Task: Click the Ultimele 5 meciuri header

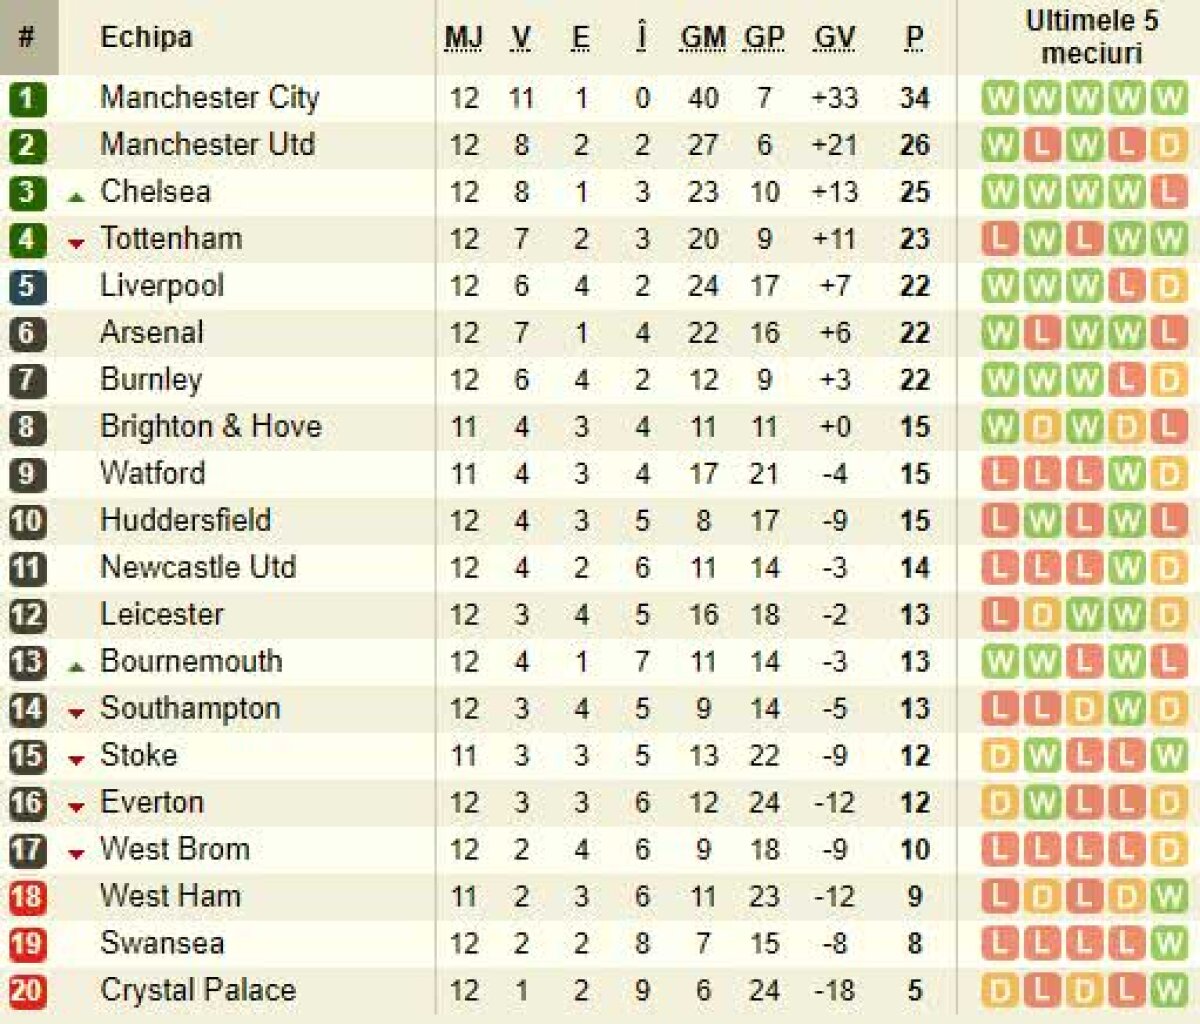Action: click(1091, 37)
